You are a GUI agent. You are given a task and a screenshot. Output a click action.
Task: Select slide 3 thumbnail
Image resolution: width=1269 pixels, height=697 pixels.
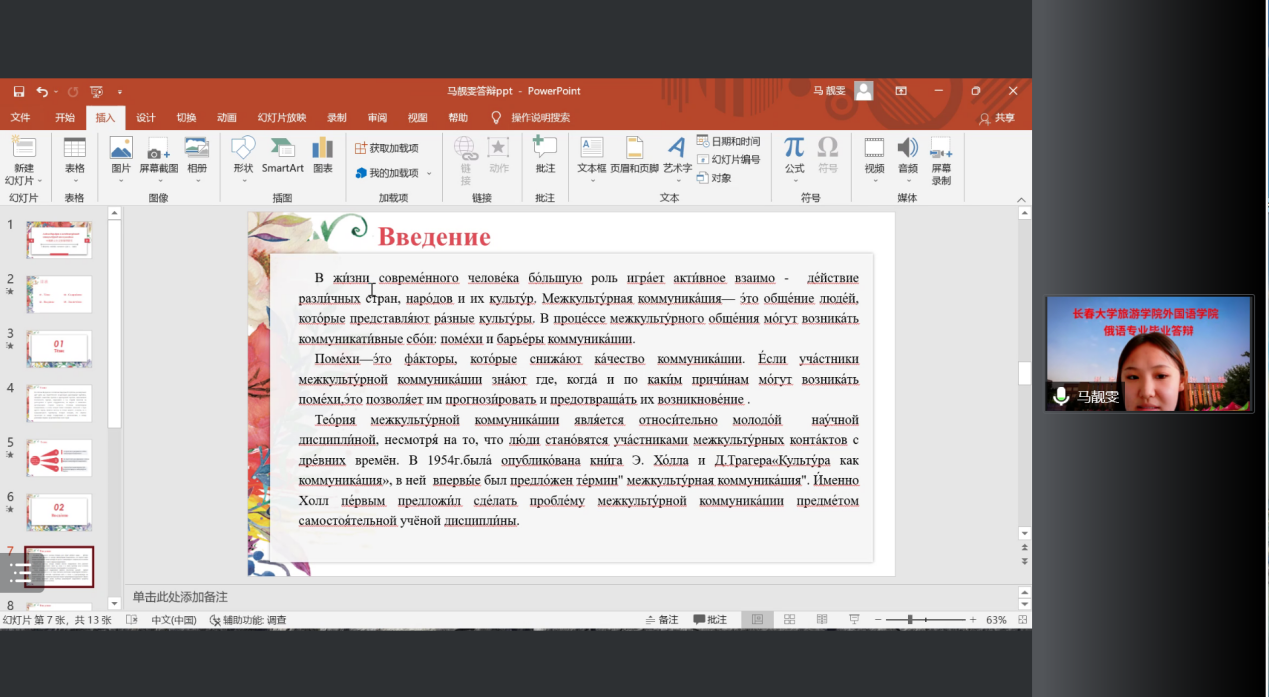pos(59,349)
